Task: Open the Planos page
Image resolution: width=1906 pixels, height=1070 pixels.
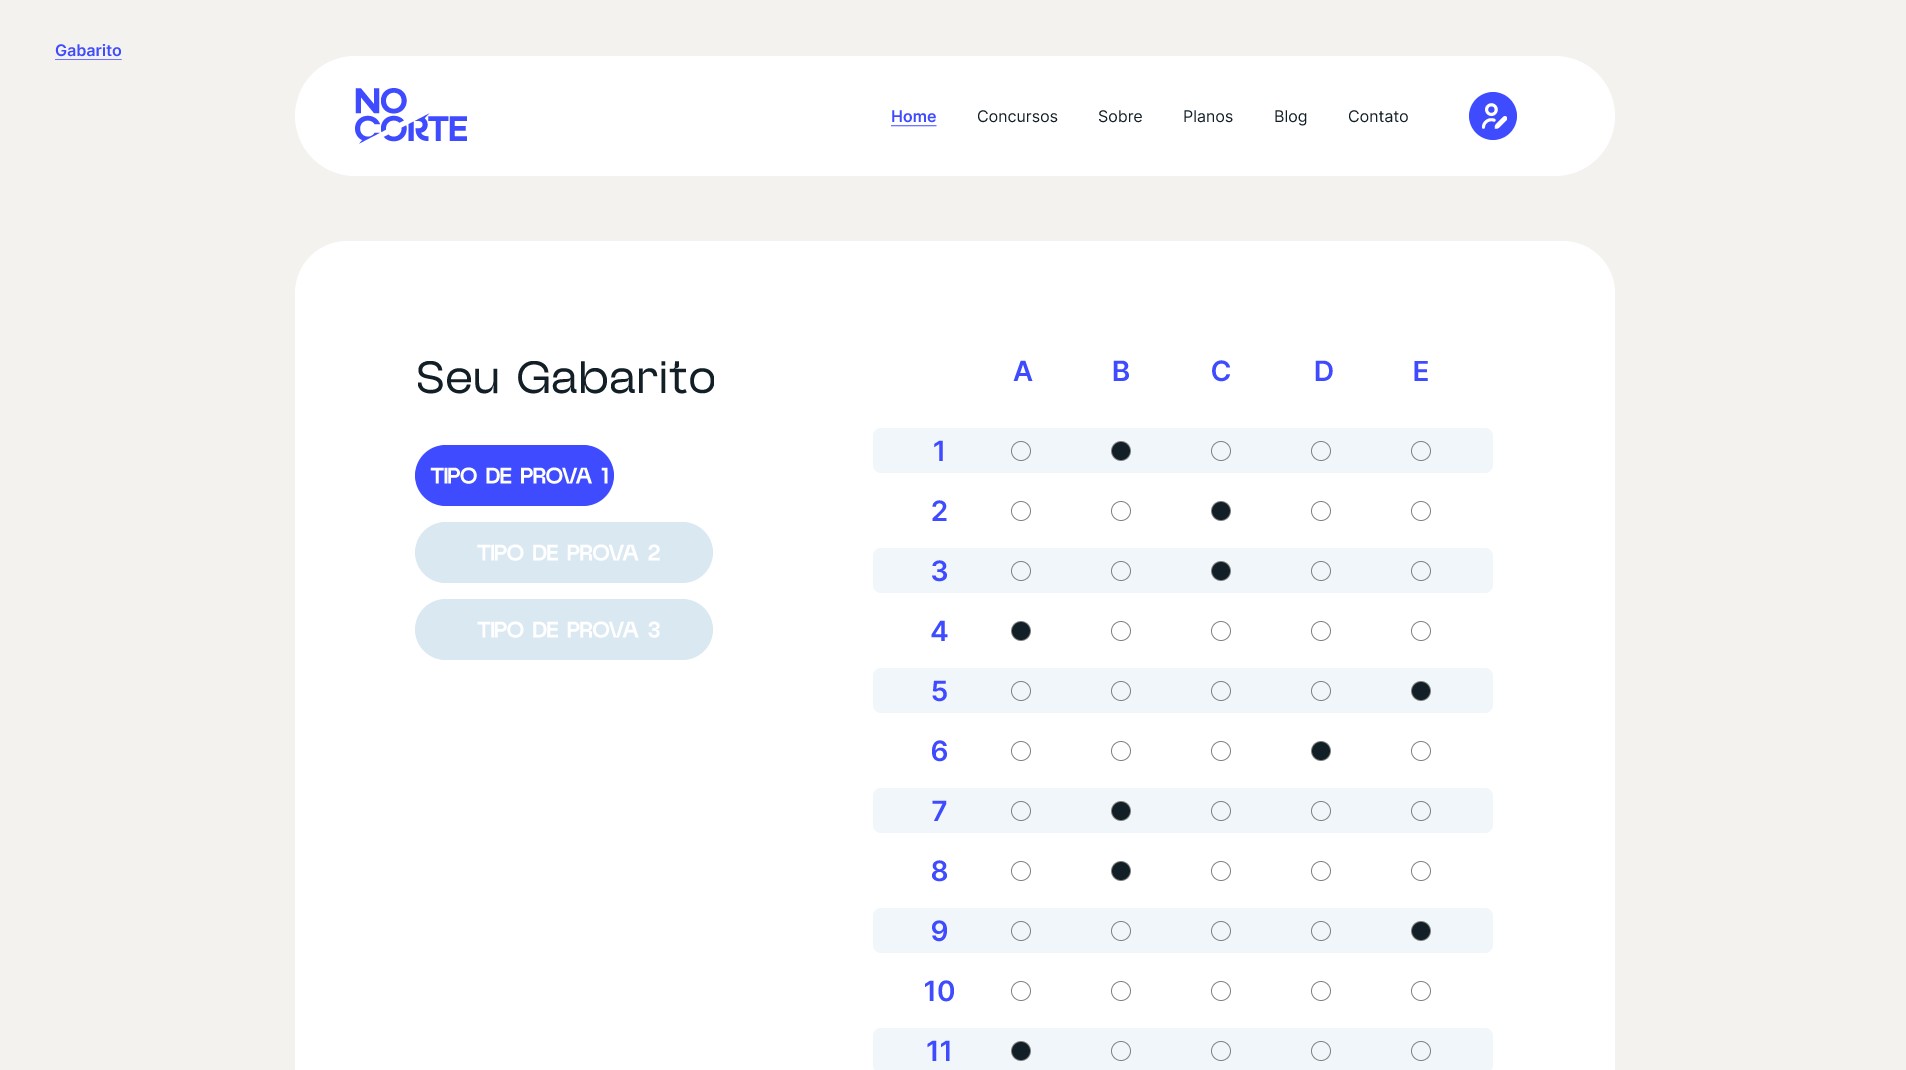Action: (x=1207, y=116)
